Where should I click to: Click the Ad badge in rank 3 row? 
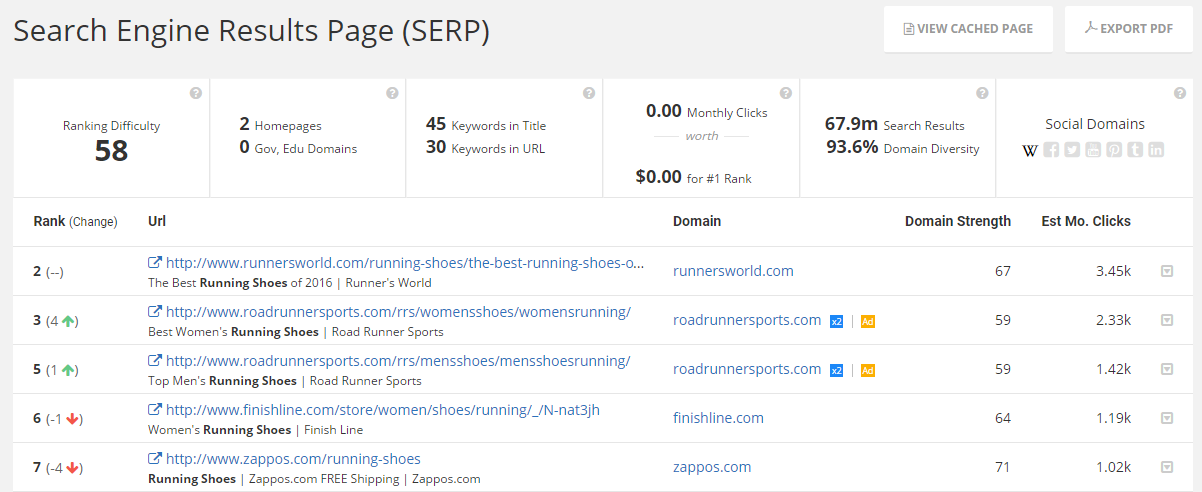868,321
